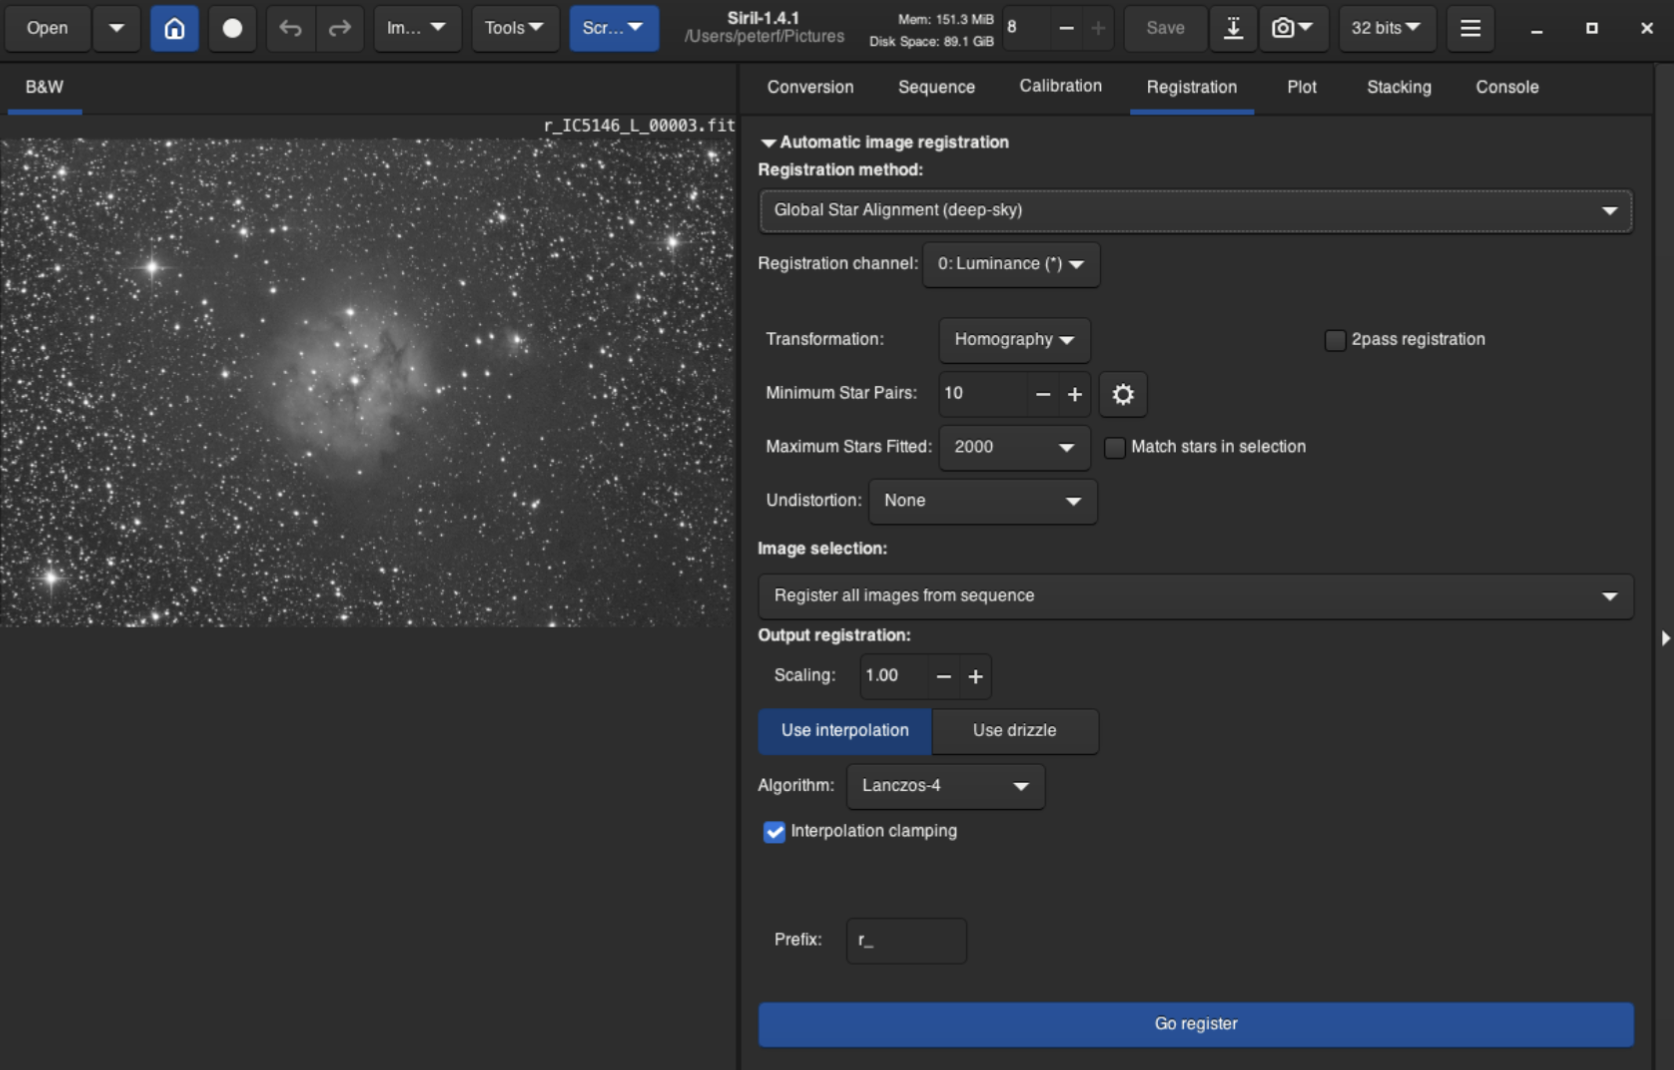Viewport: 1674px width, 1070px height.
Task: Open the Algorithm Lanczos-4 dropdown
Action: (x=945, y=786)
